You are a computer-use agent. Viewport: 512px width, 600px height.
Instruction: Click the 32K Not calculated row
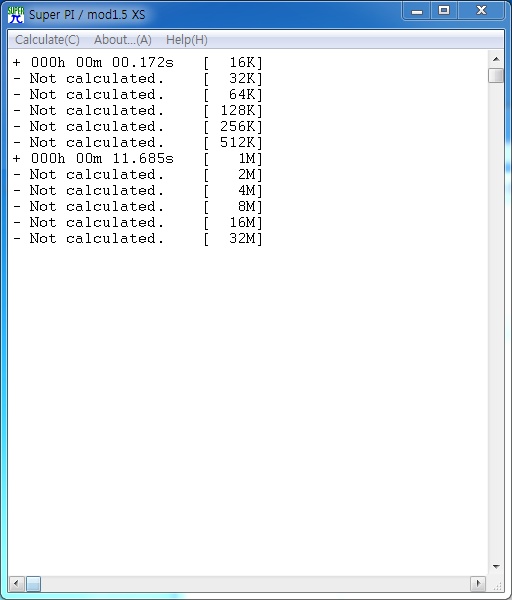pos(138,78)
